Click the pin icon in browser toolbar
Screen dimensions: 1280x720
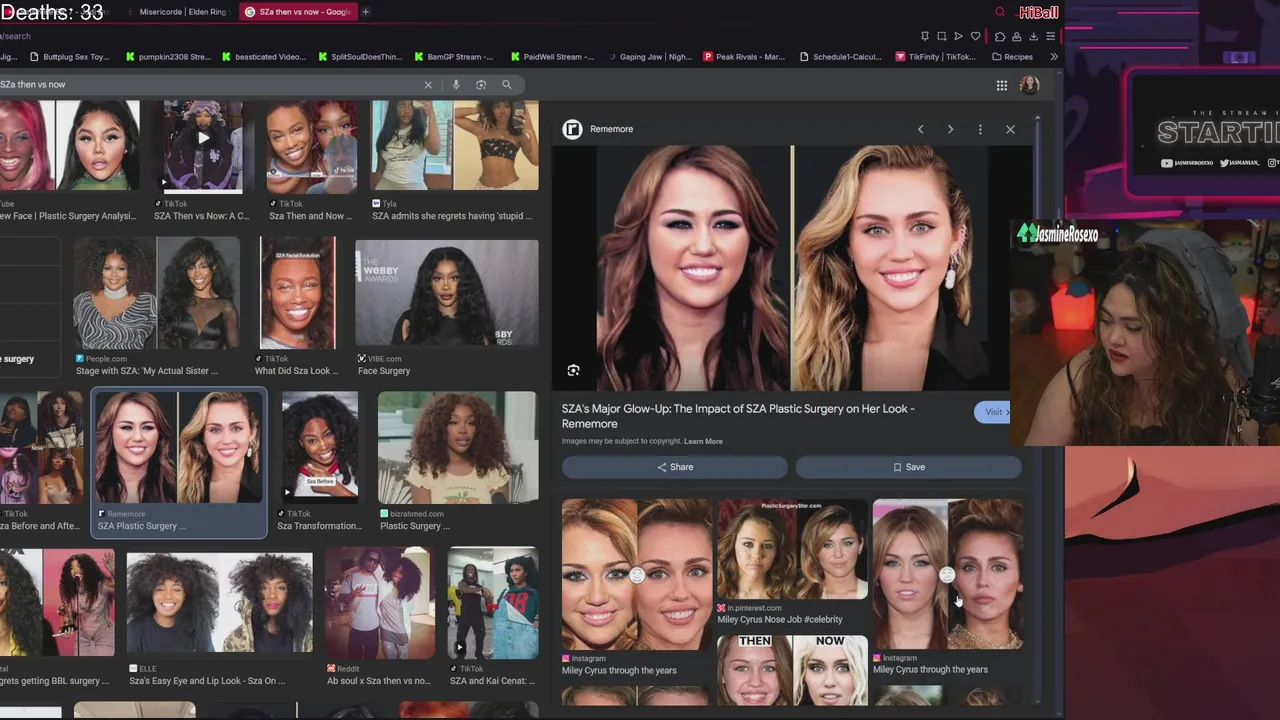925,36
